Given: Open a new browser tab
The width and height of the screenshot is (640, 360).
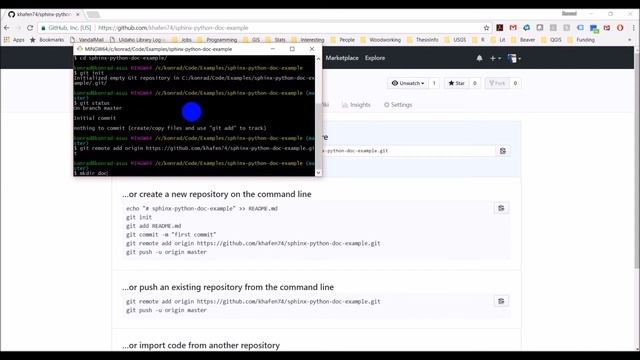Looking at the screenshot, I should click(93, 14).
